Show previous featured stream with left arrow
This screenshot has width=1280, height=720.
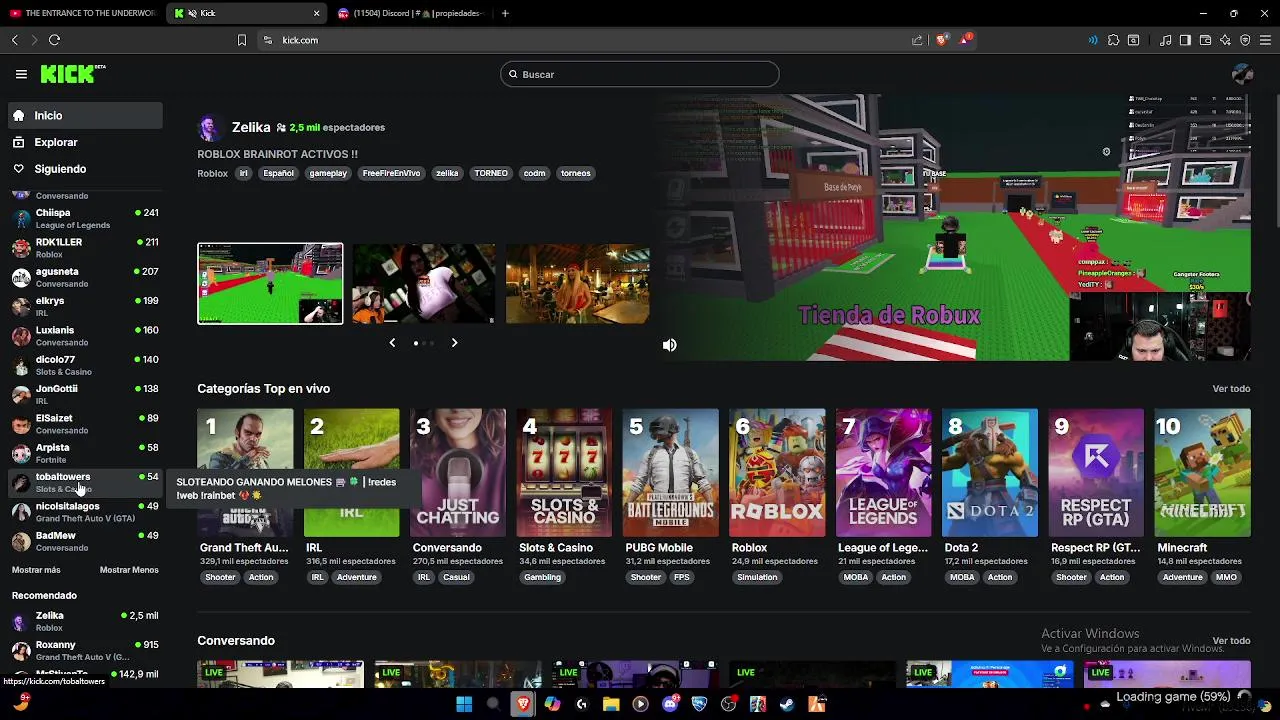[392, 343]
